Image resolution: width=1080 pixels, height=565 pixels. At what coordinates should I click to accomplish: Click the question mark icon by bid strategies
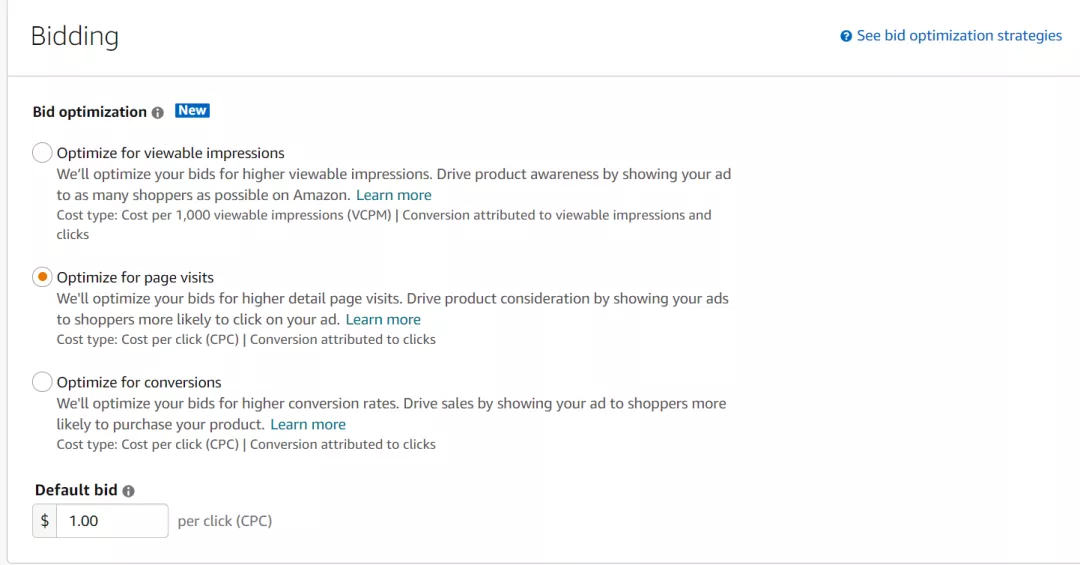tap(846, 36)
